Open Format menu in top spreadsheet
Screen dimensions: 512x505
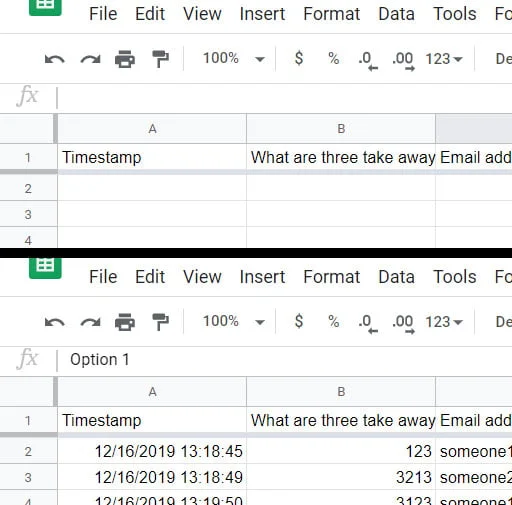pyautogui.click(x=332, y=14)
